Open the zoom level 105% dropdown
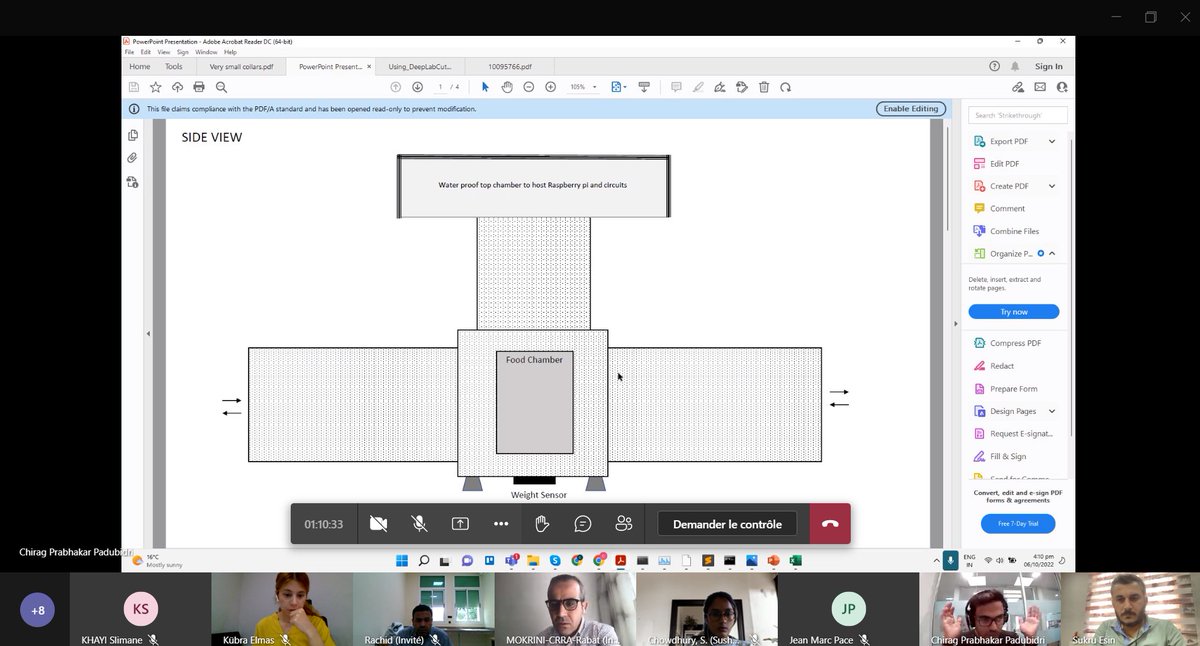The height and width of the screenshot is (646, 1200). tap(583, 87)
